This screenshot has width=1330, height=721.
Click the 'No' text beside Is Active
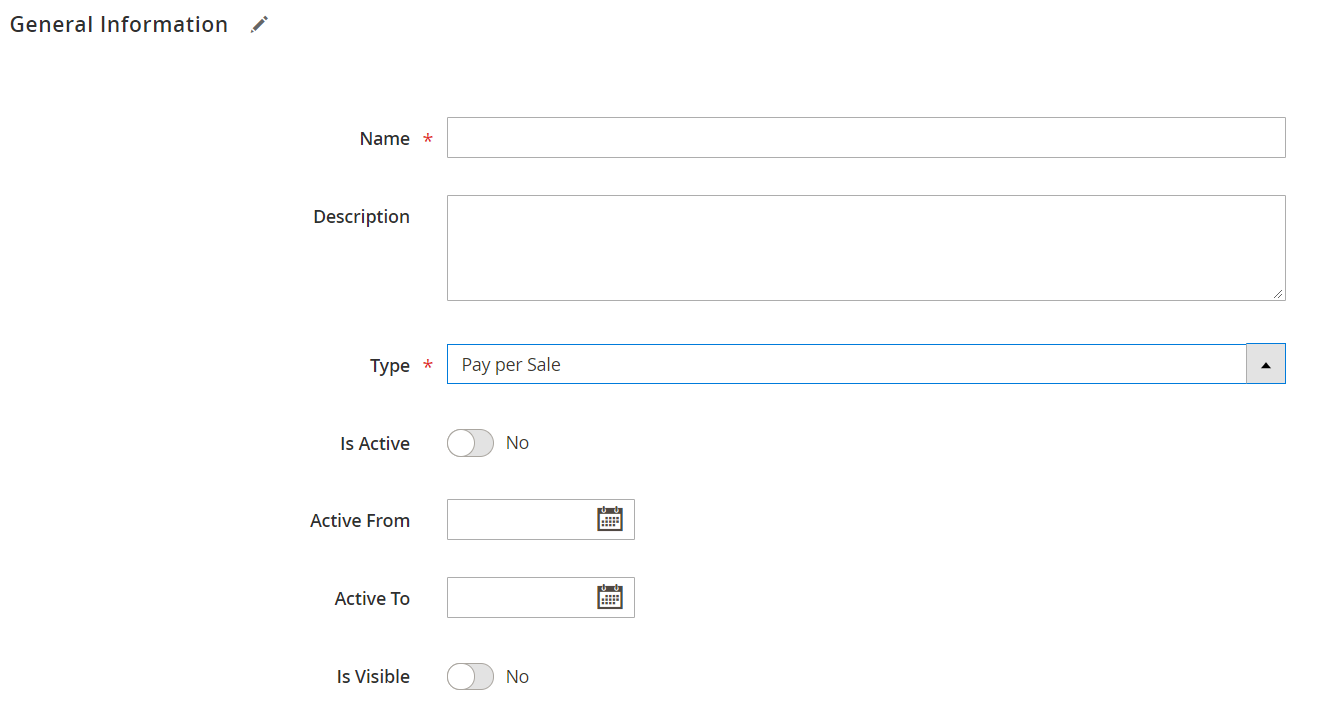click(517, 443)
